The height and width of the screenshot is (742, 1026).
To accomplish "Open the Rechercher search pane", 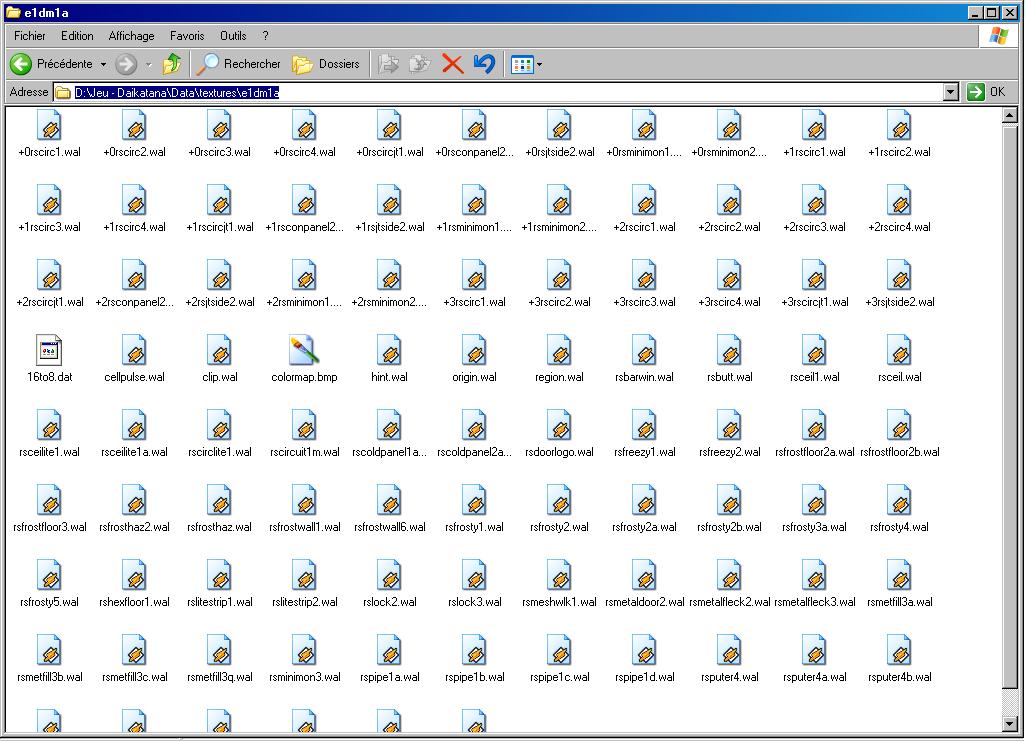I will tap(239, 64).
